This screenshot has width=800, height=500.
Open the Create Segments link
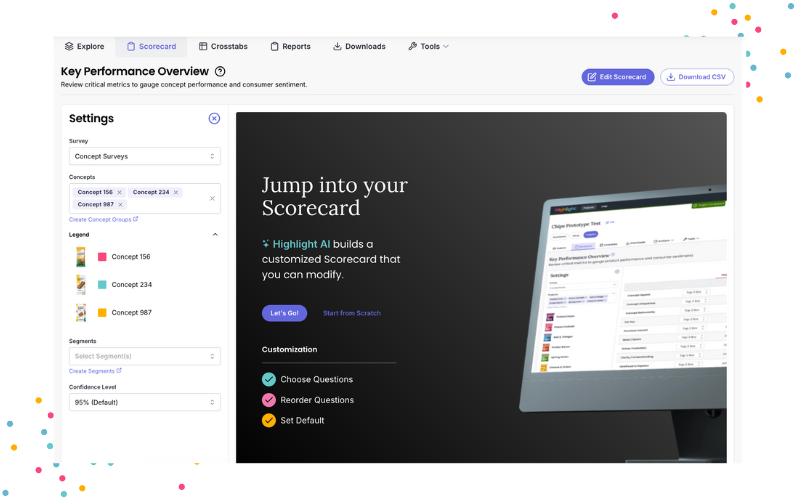(95, 371)
